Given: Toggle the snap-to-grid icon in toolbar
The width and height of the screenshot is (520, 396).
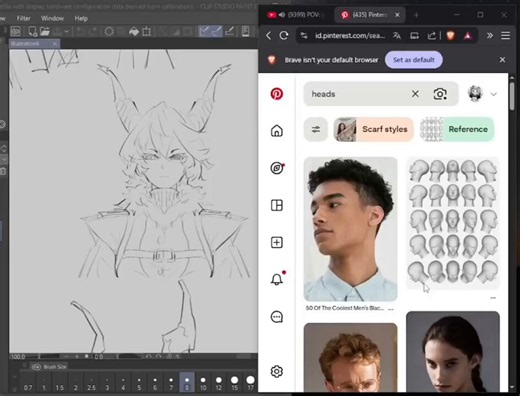Looking at the screenshot, I should (x=230, y=32).
